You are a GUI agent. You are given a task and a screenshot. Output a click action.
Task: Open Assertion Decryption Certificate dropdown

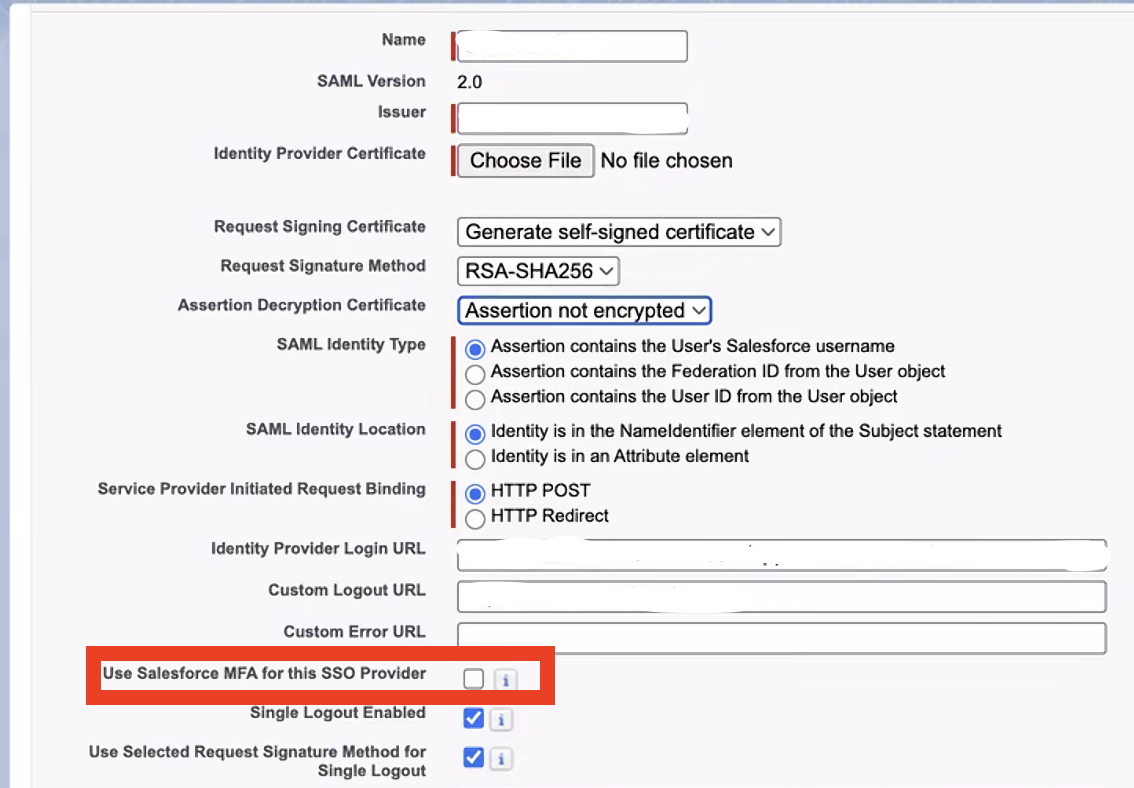point(584,310)
